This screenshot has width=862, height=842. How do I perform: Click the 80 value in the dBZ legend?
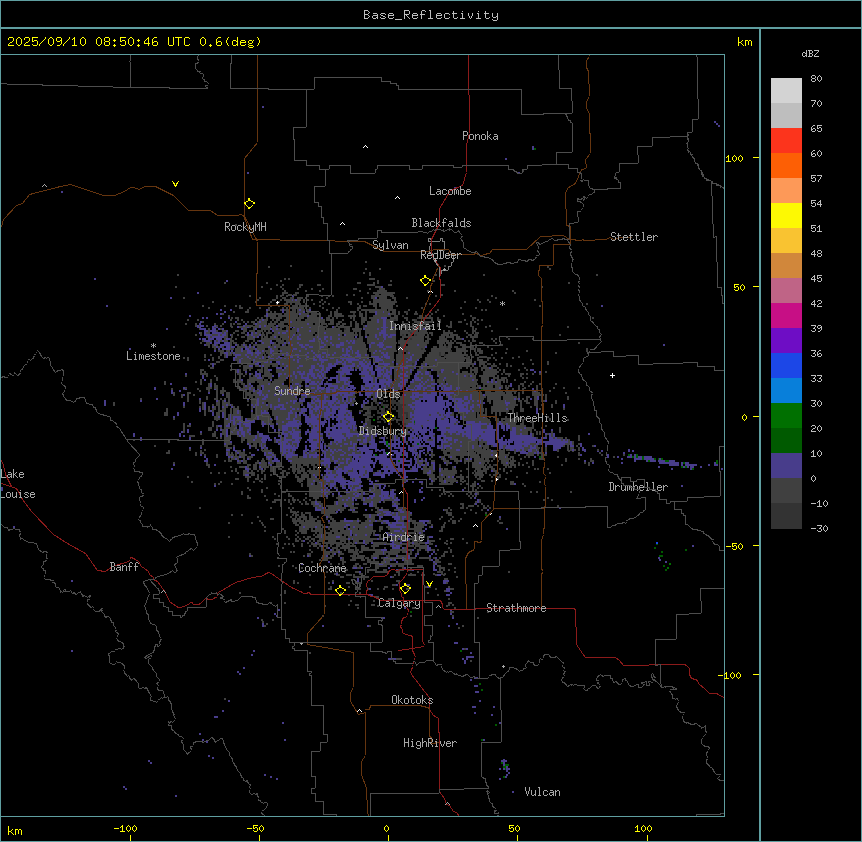pyautogui.click(x=816, y=79)
